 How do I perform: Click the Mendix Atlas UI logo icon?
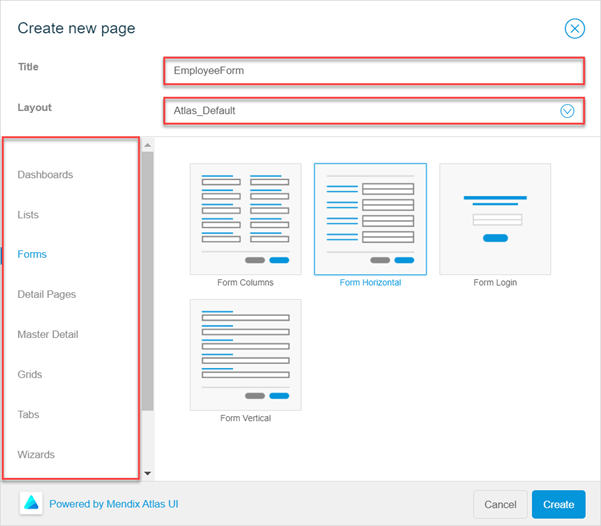tap(31, 504)
